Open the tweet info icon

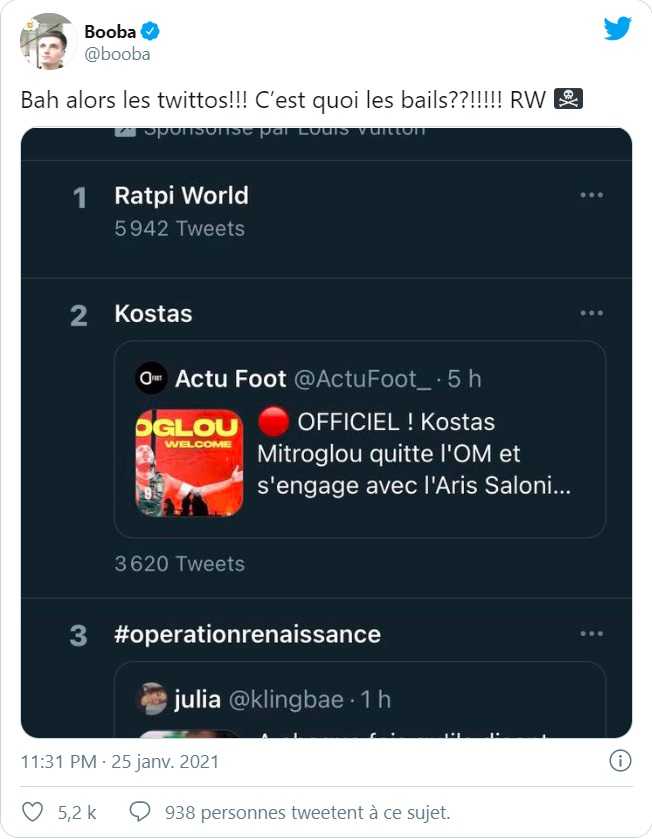coord(620,761)
